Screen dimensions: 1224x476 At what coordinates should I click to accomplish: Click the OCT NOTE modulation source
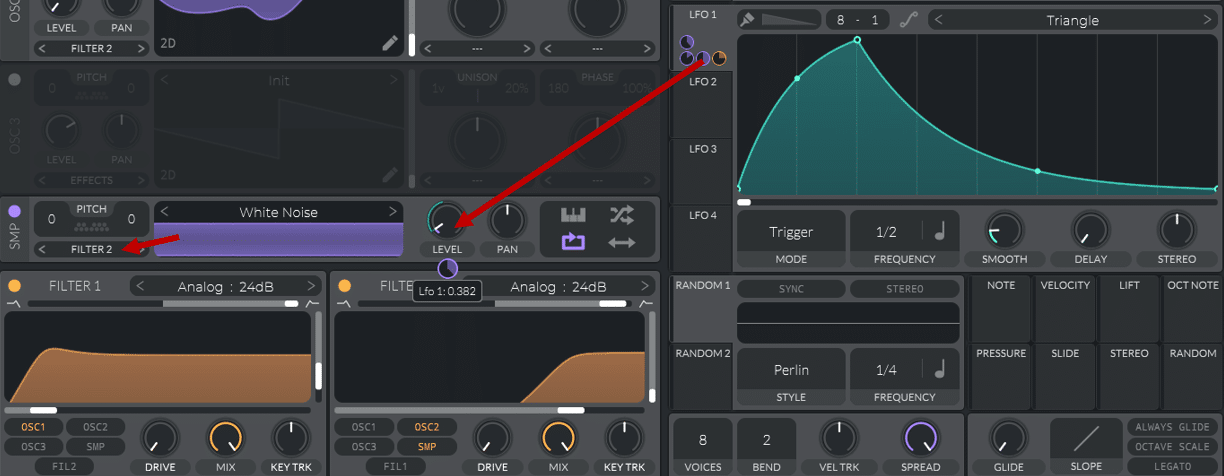pyautogui.click(x=1192, y=309)
